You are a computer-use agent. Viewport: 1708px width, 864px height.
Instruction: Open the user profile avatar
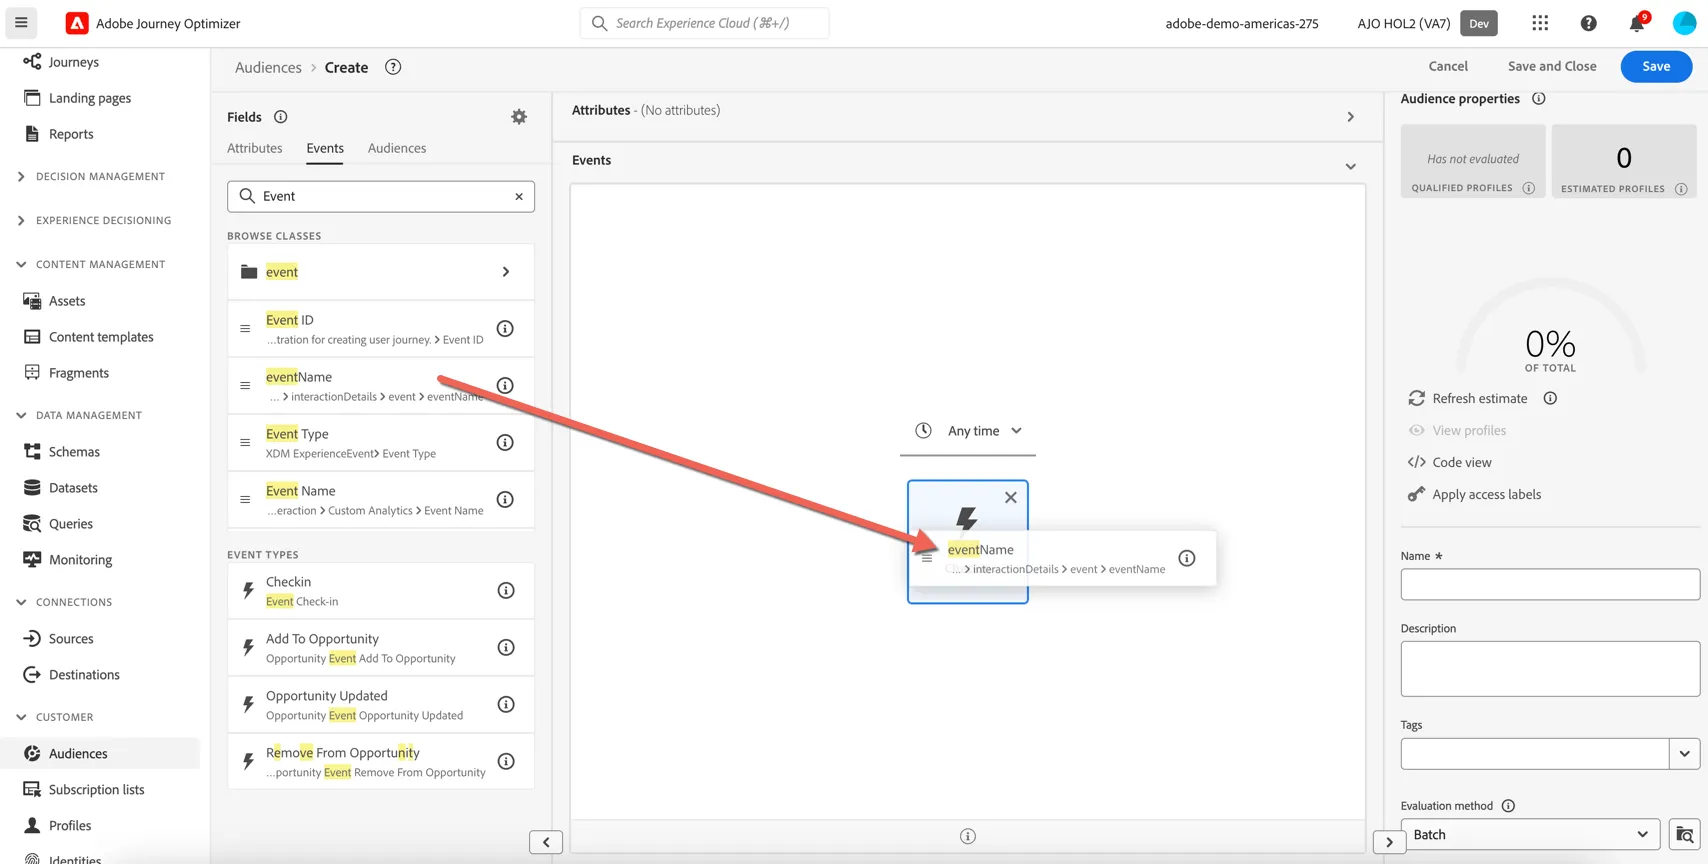pyautogui.click(x=1684, y=23)
